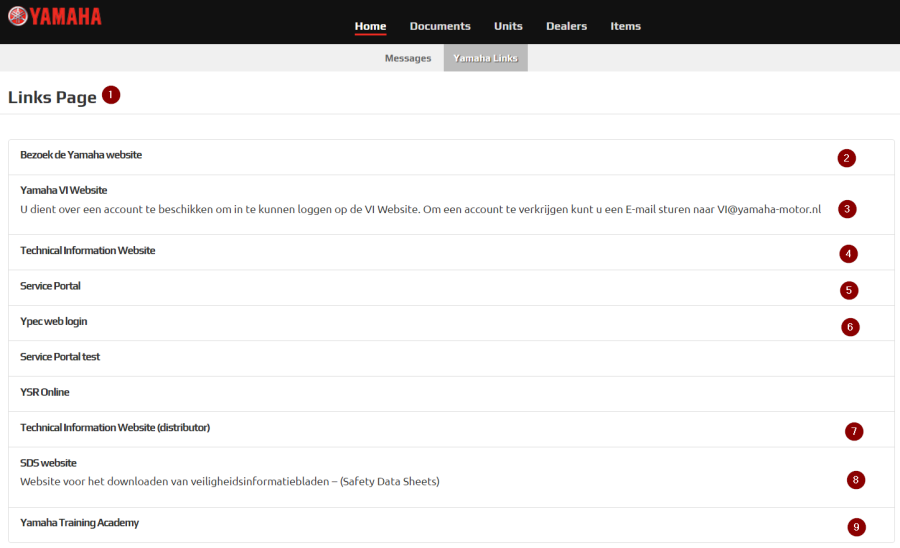Click the Links Page heading
Screen dimensions: 900x548
click(x=52, y=98)
